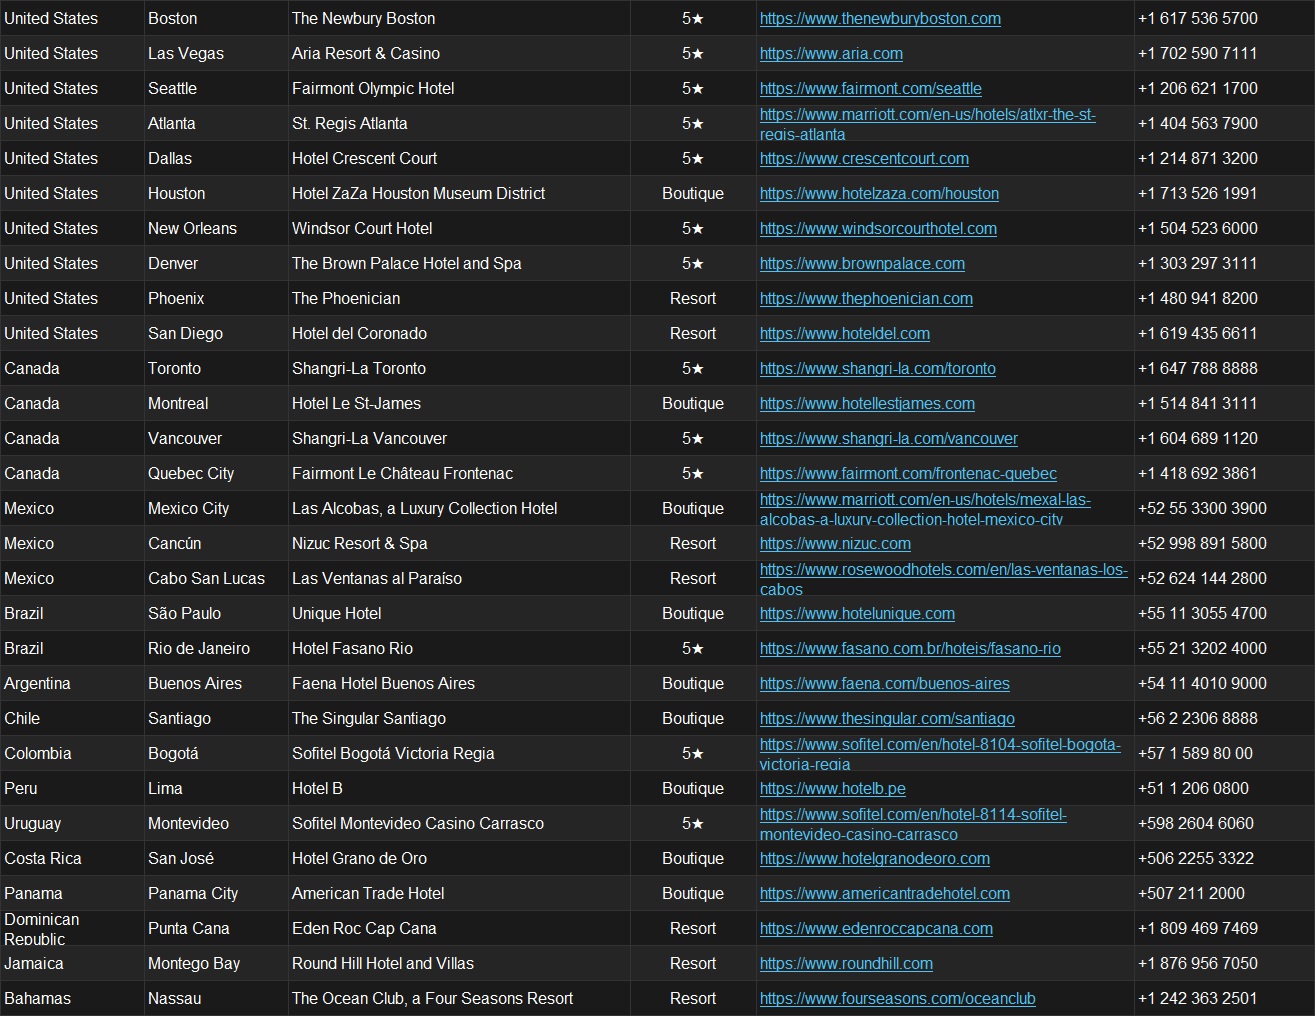1315x1016 pixels.
Task: Select the "Hotel Grano de Oro" cell
Action: 459,858
